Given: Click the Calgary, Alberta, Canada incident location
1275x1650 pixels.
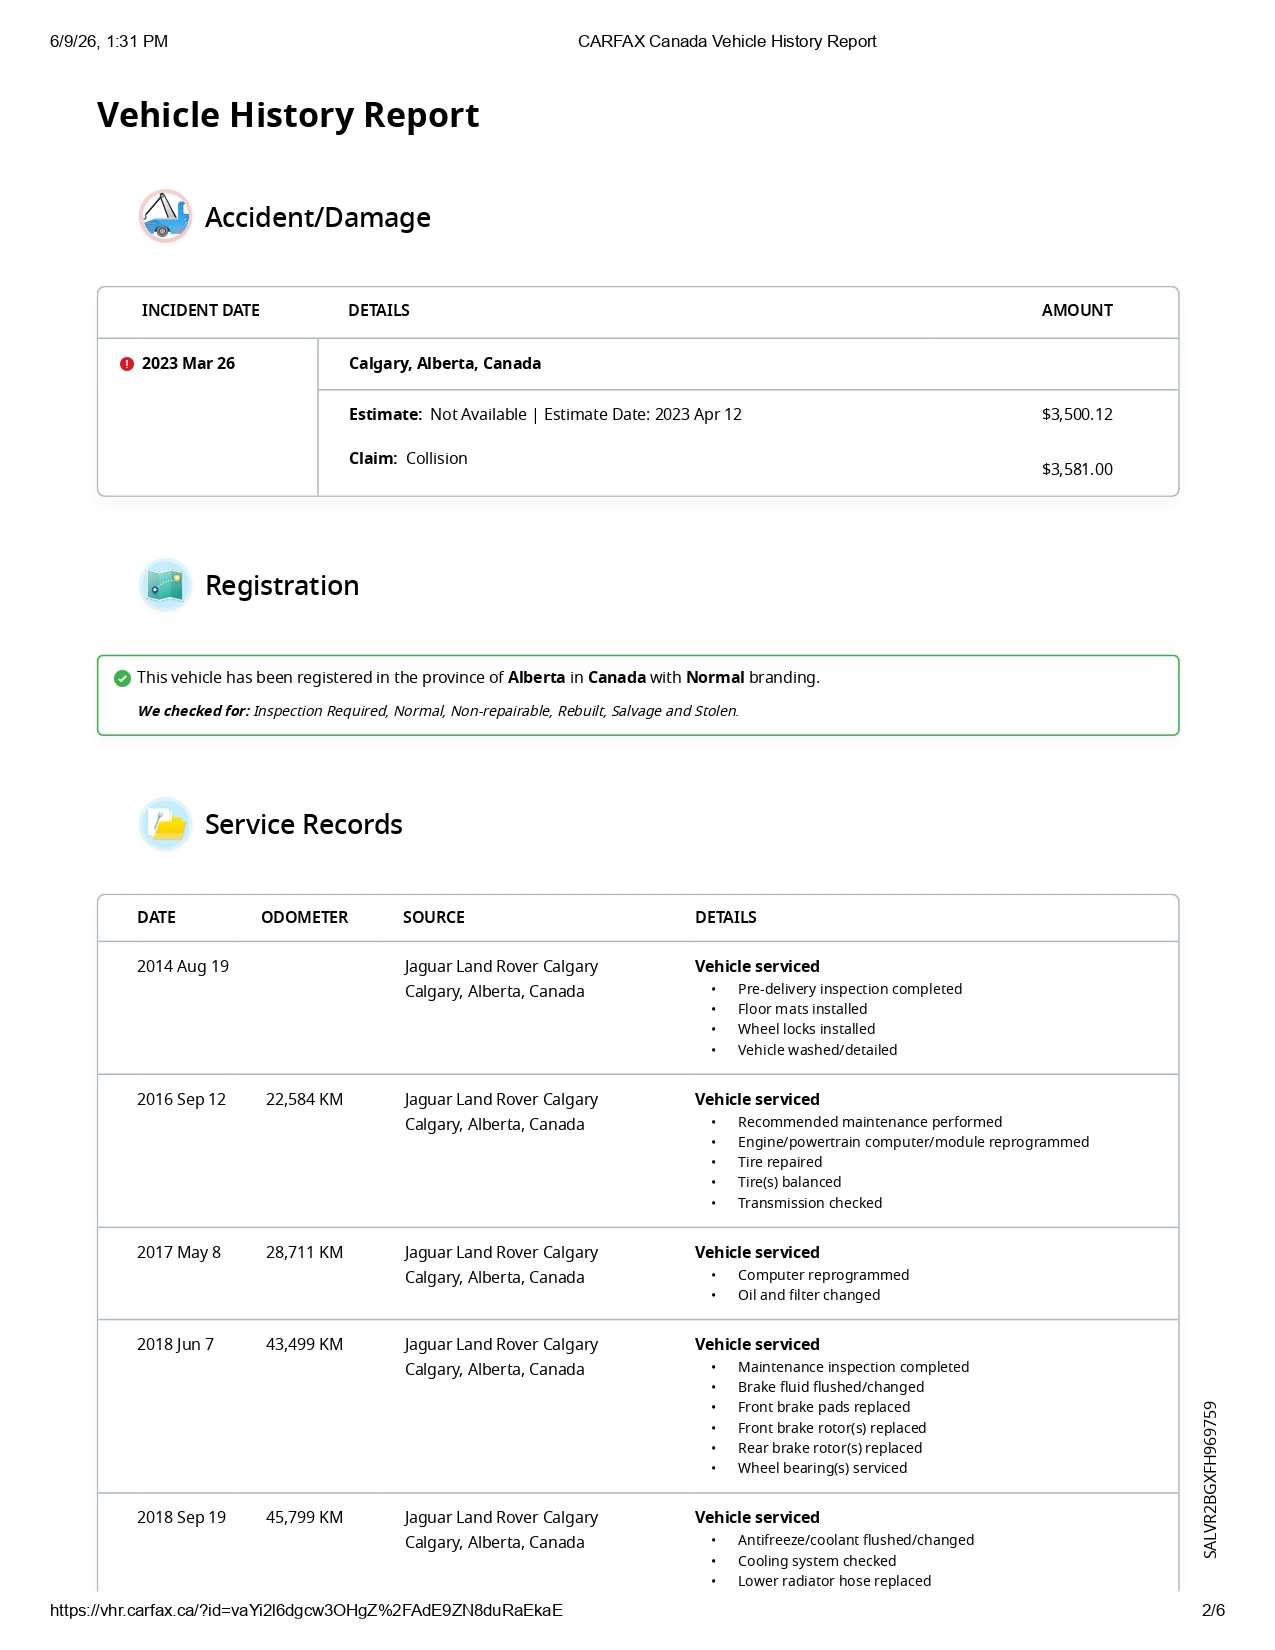Looking at the screenshot, I should click(445, 364).
